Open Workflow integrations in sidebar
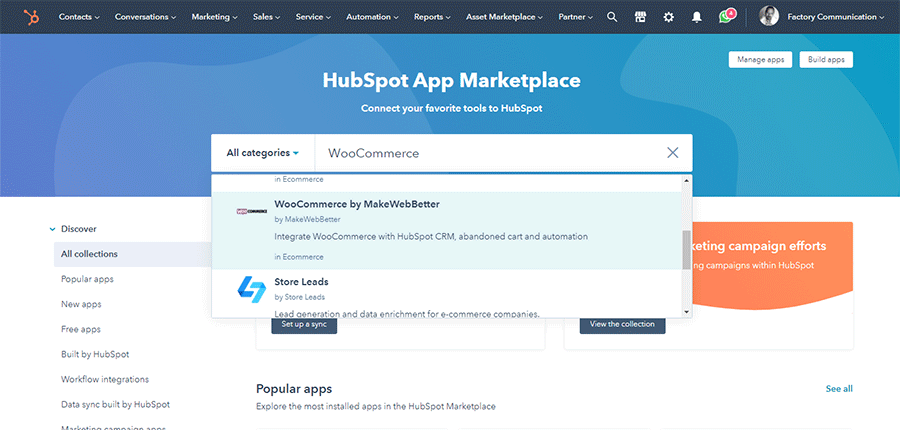 [x=105, y=379]
